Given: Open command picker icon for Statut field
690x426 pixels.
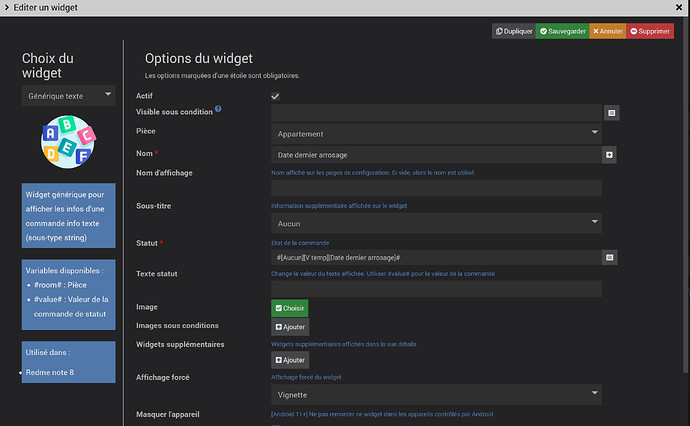Looking at the screenshot, I should pyautogui.click(x=610, y=258).
